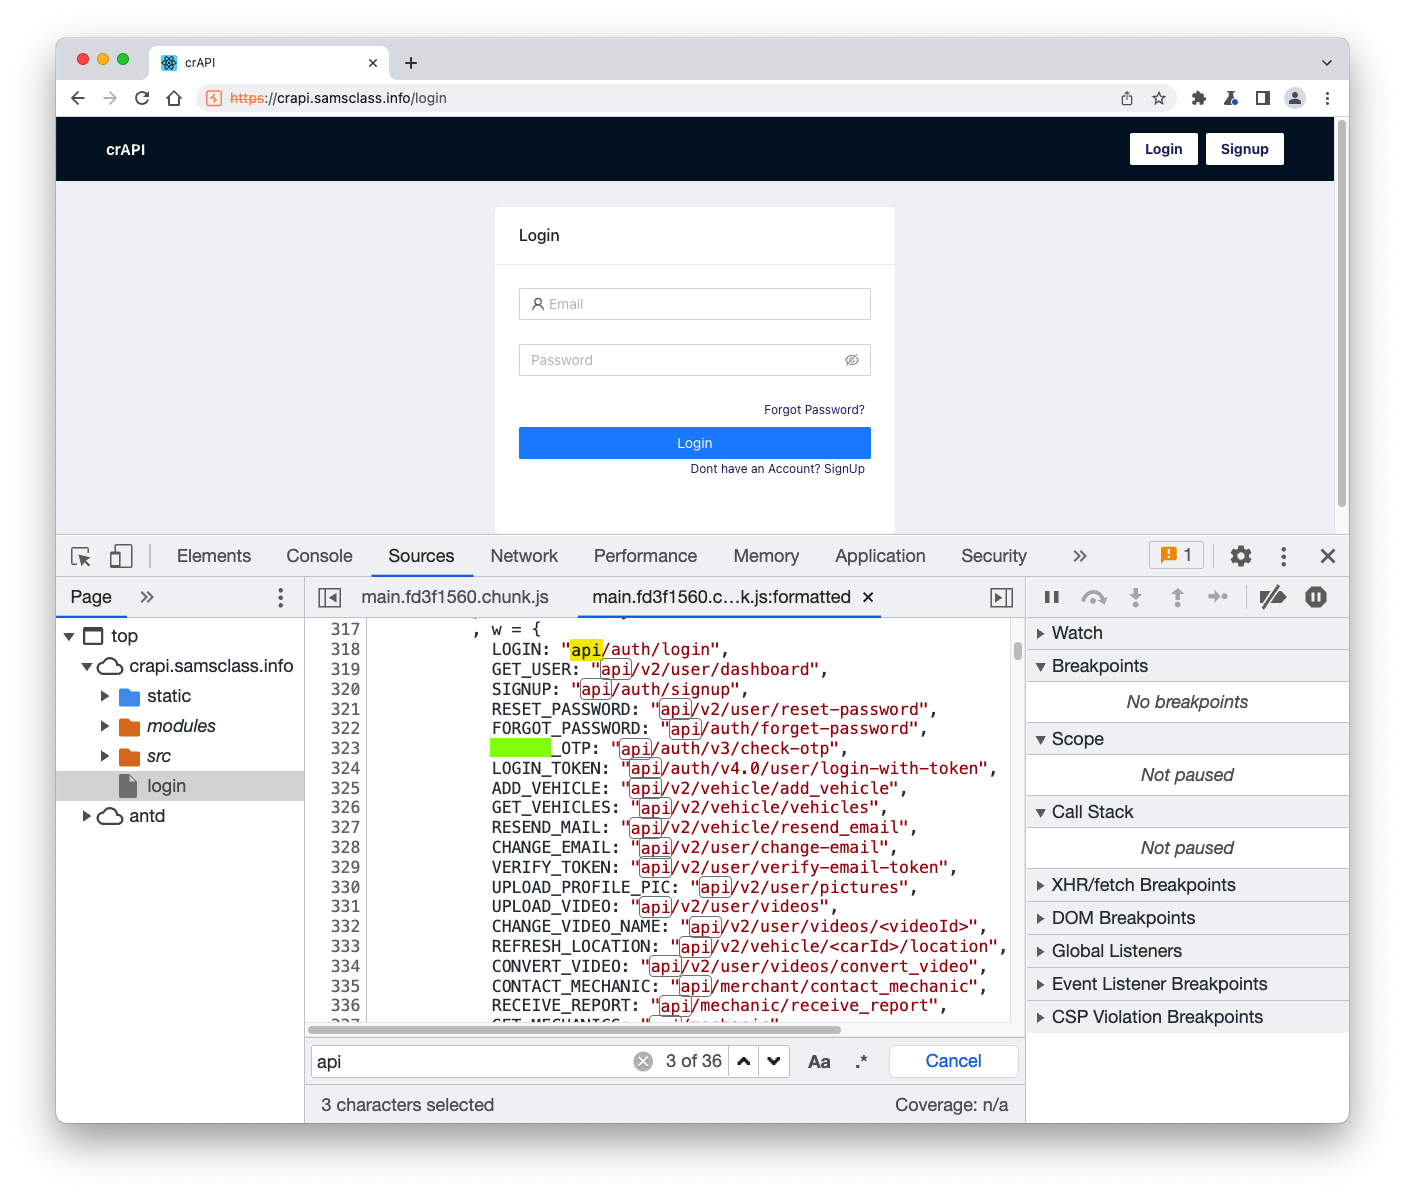Viewport: 1405px width, 1197px height.
Task: Open the tab search dropdown
Action: (x=1327, y=62)
